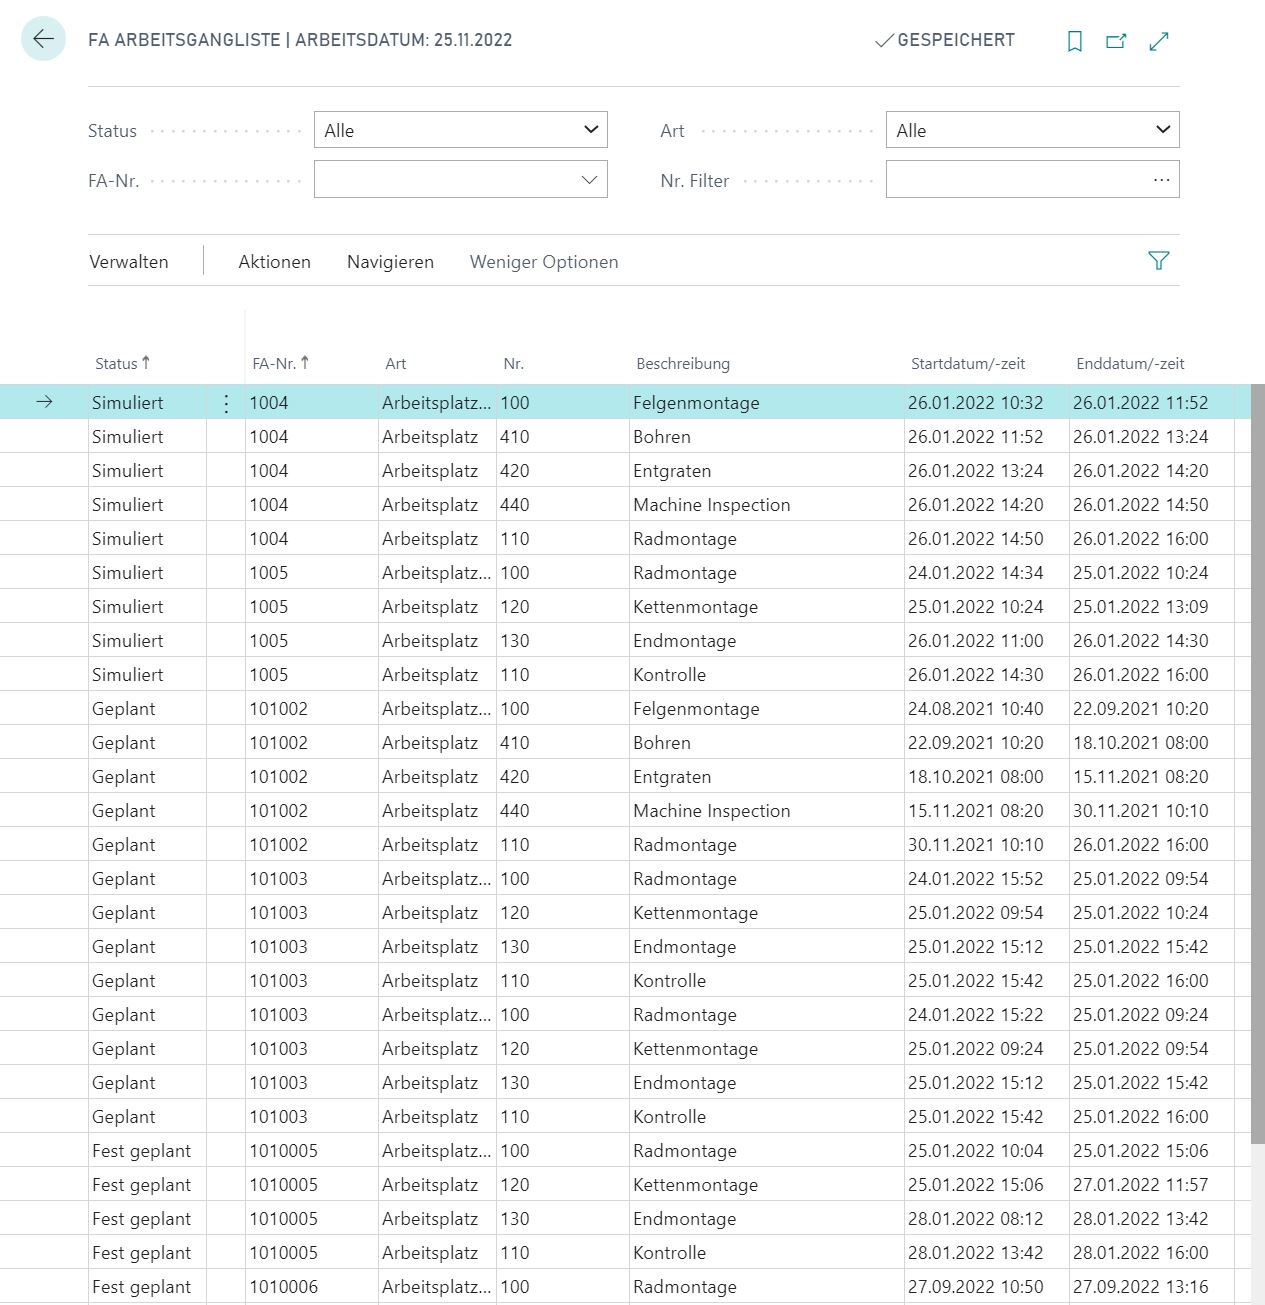The image size is (1265, 1305).
Task: Click inside the Nr. Filter field
Action: tap(1015, 180)
